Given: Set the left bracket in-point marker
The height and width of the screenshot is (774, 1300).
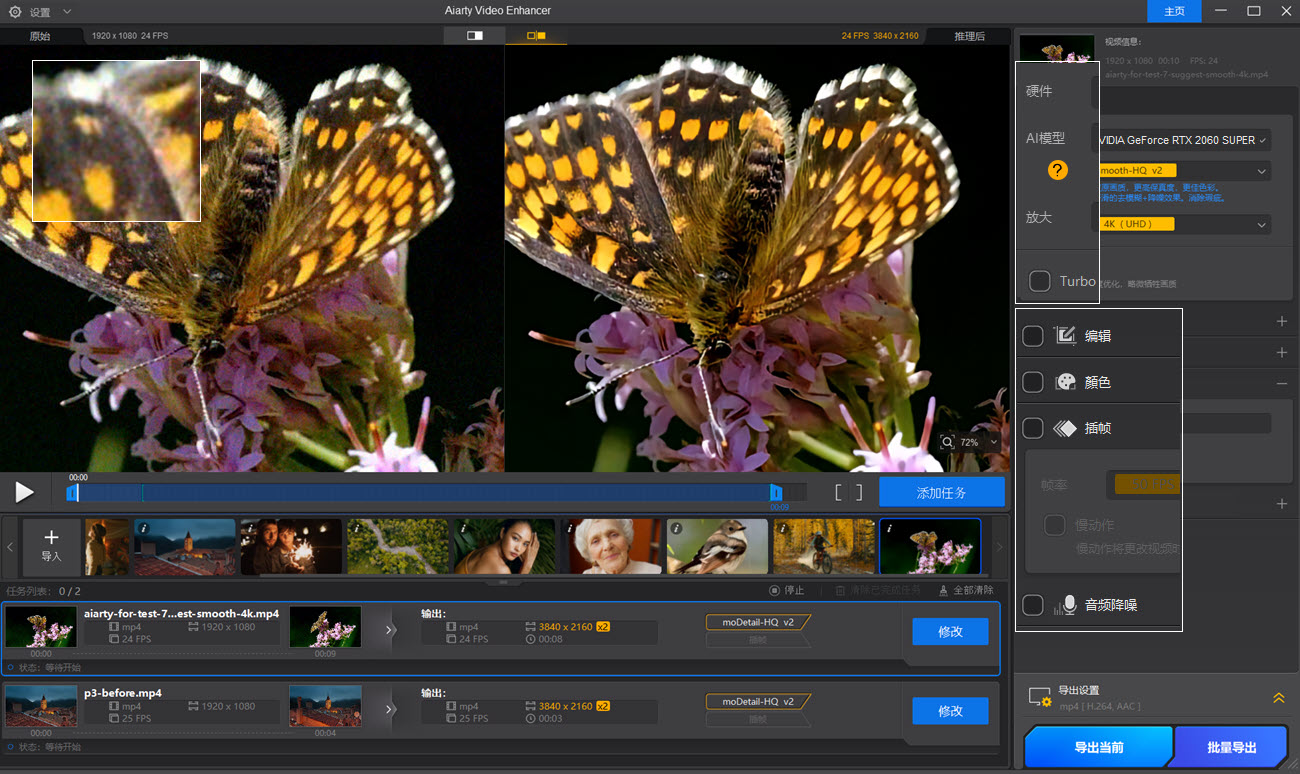Looking at the screenshot, I should [x=839, y=492].
